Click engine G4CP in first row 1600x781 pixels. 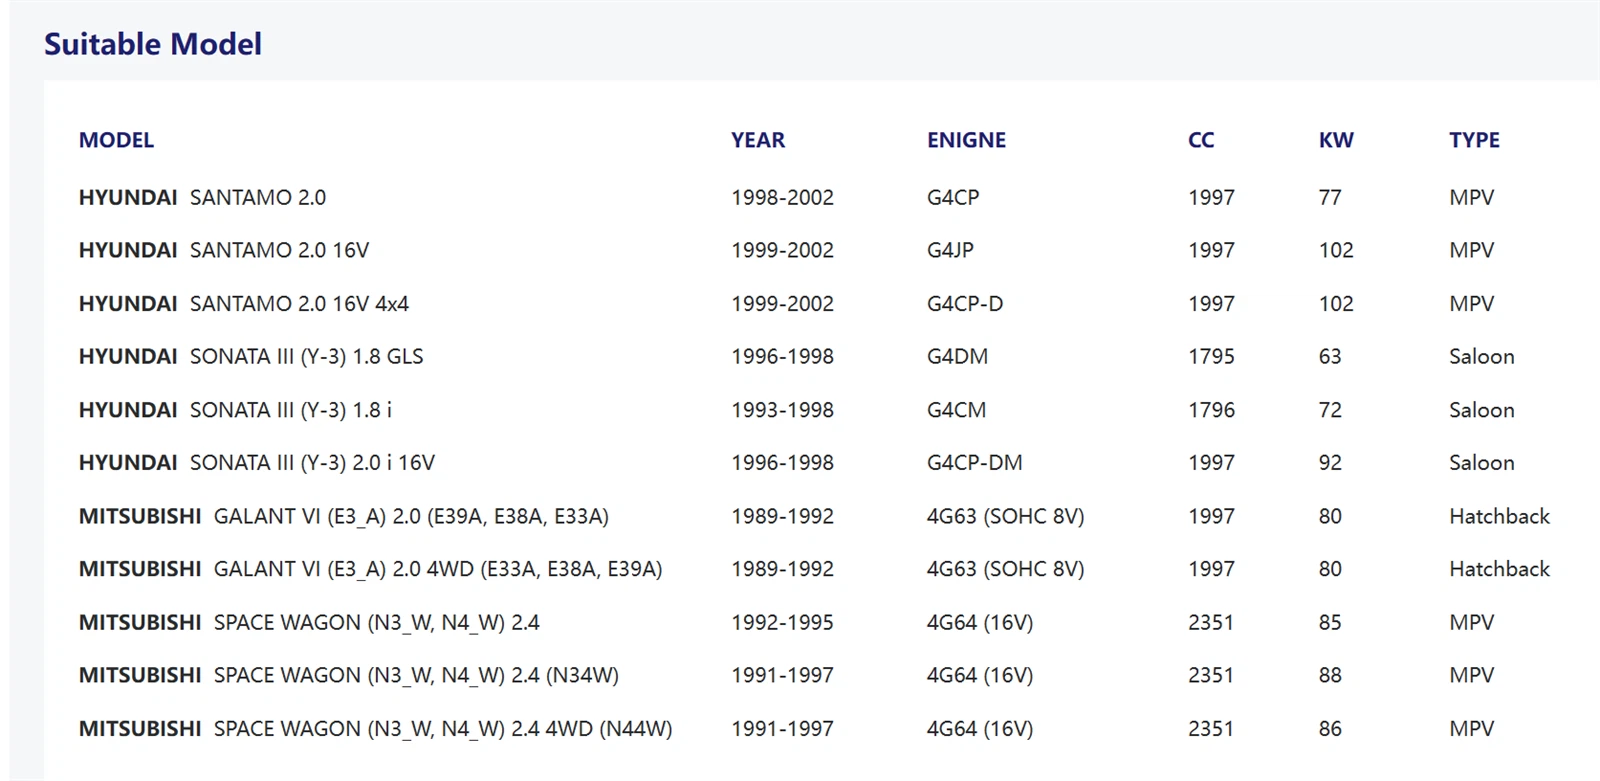(953, 198)
